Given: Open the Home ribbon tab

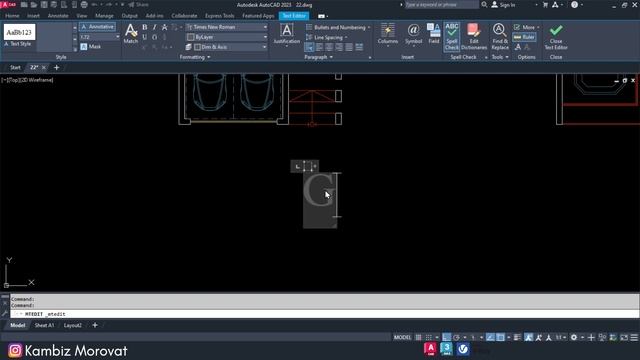Looking at the screenshot, I should (12, 16).
